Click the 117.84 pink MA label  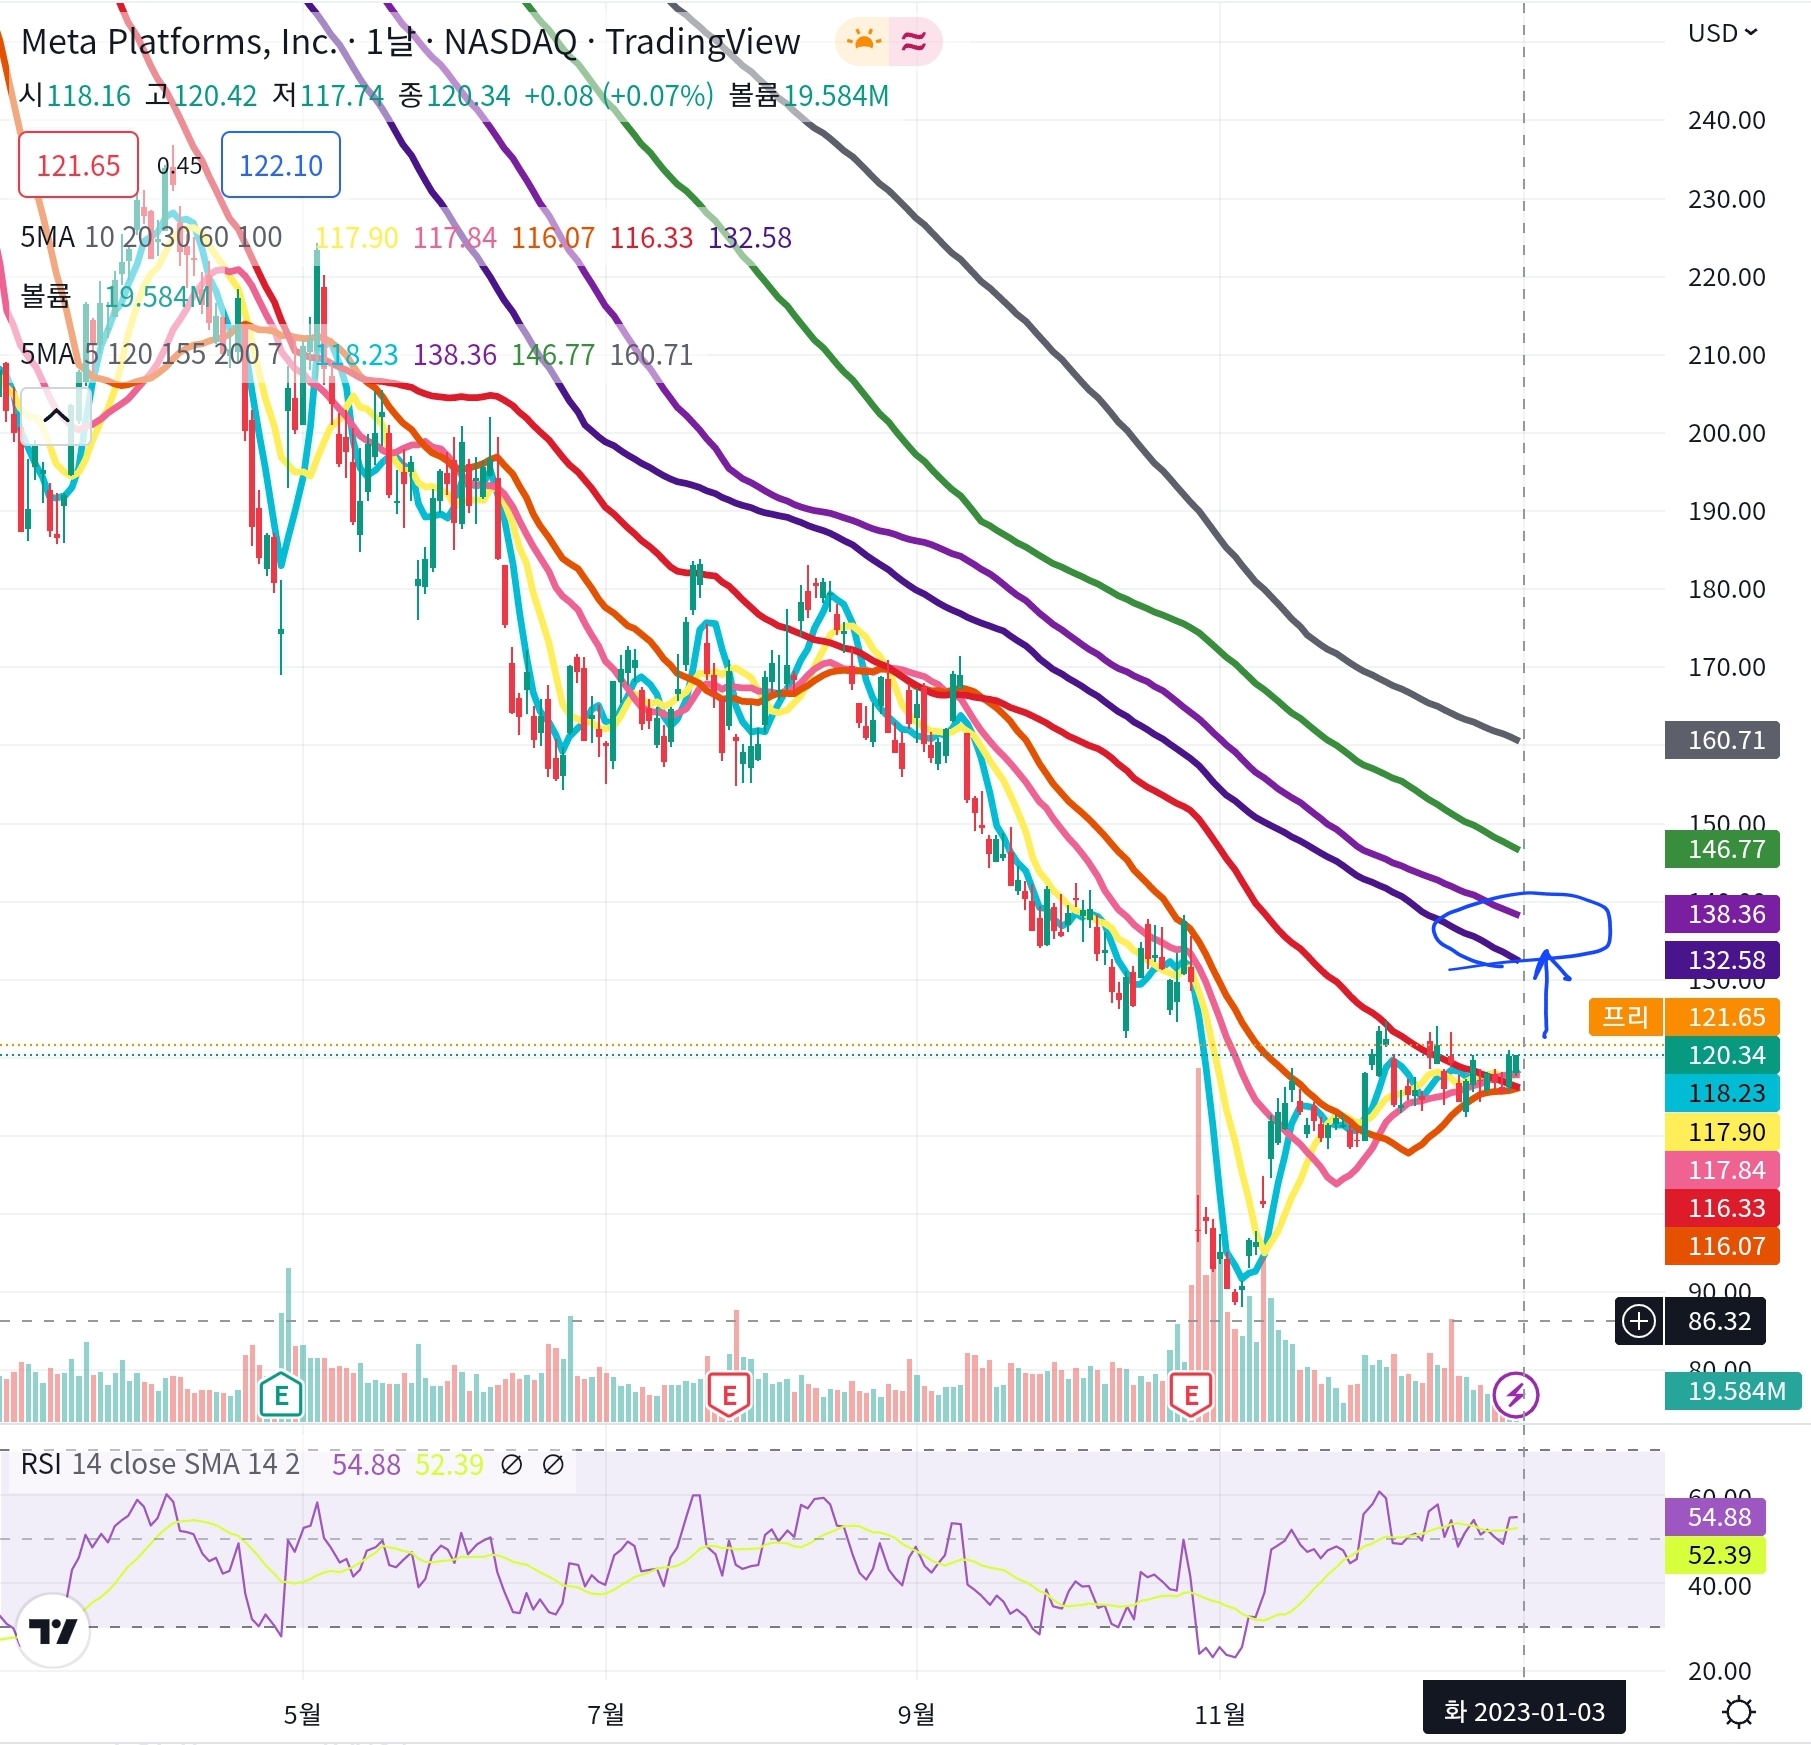(1723, 1170)
